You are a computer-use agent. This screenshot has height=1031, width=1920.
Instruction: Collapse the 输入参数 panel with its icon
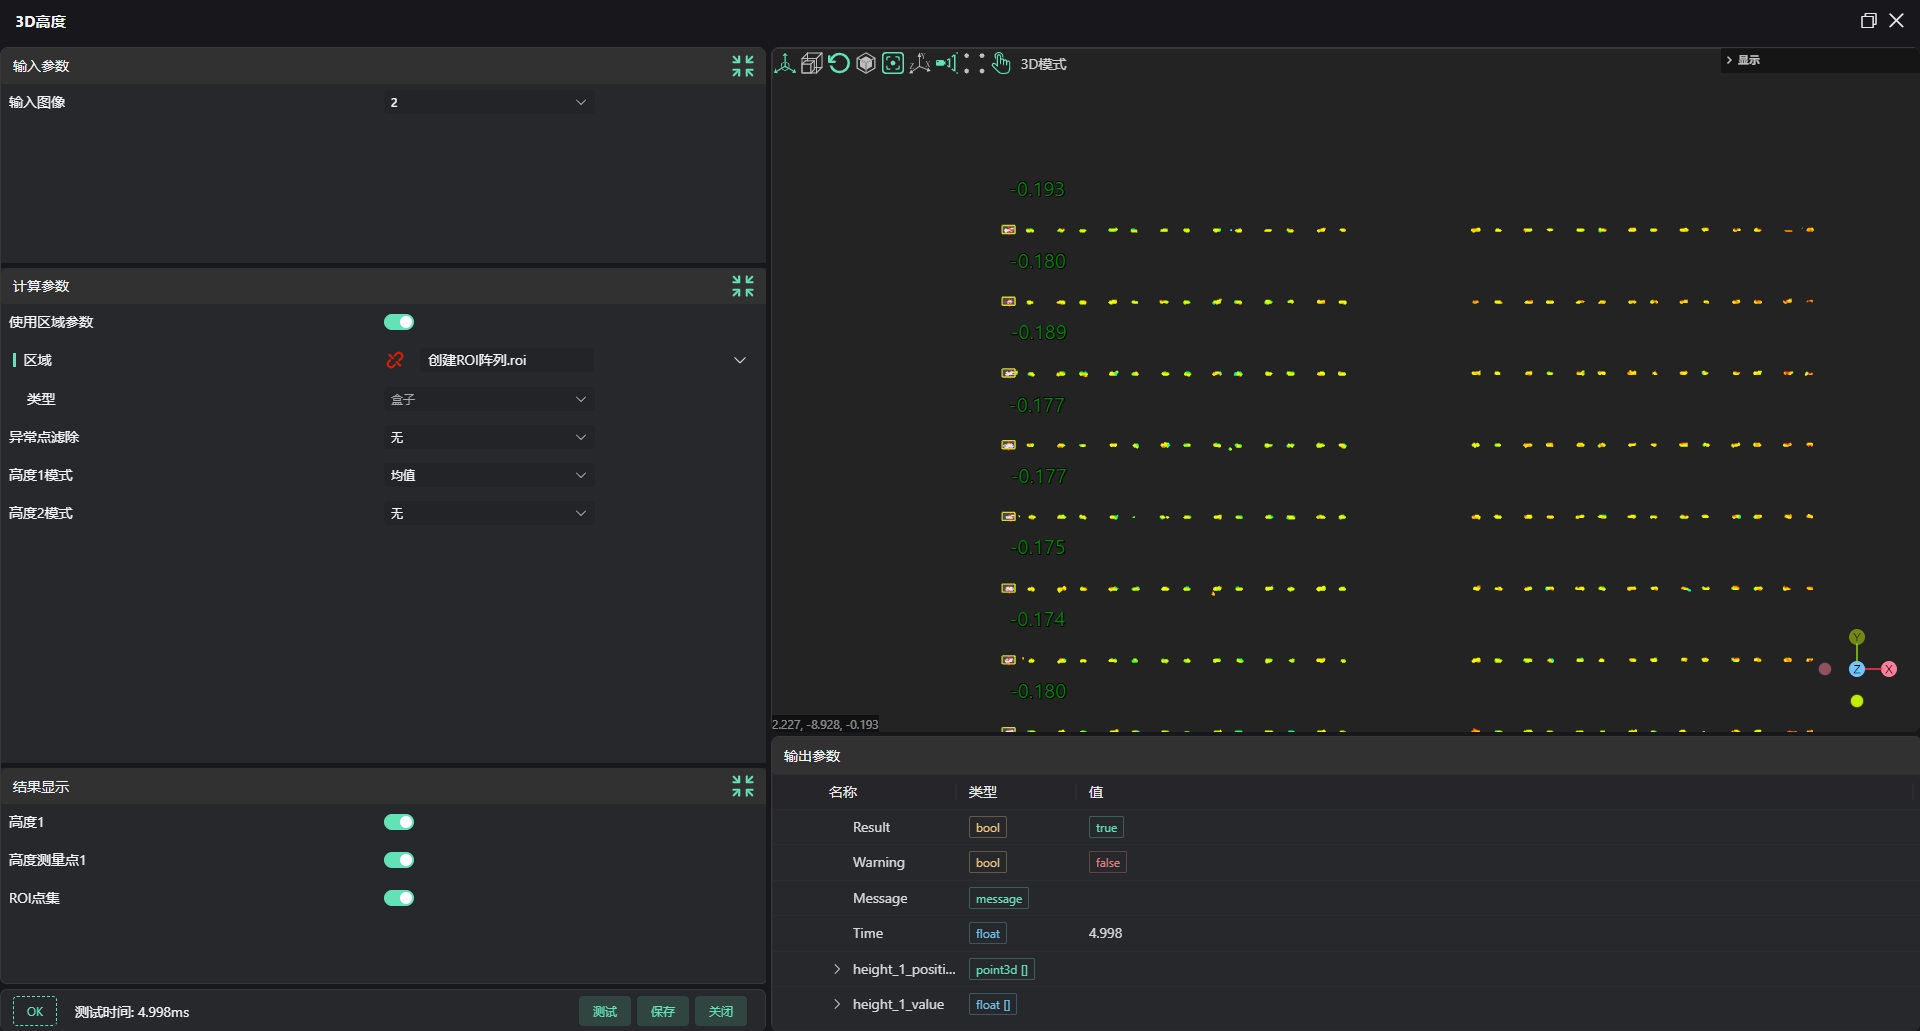click(x=743, y=66)
